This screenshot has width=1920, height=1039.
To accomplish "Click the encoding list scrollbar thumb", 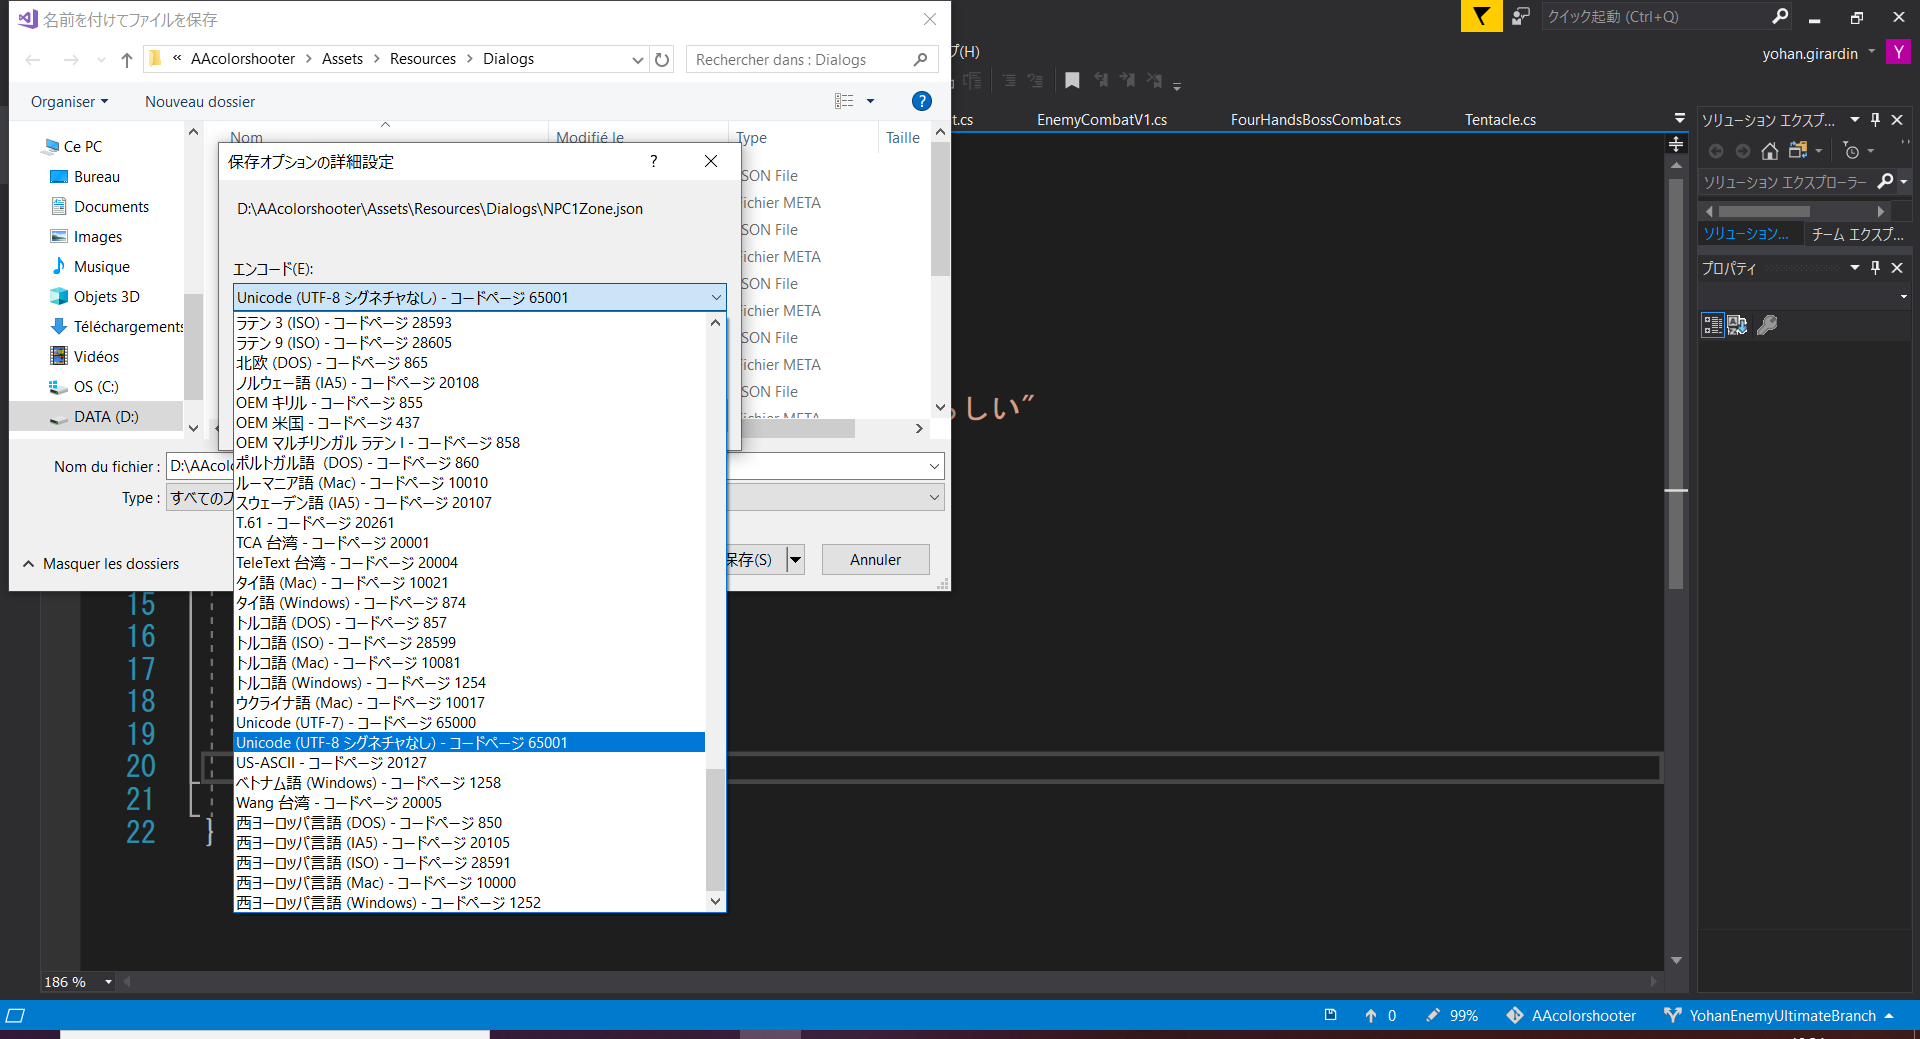I will (x=715, y=830).
